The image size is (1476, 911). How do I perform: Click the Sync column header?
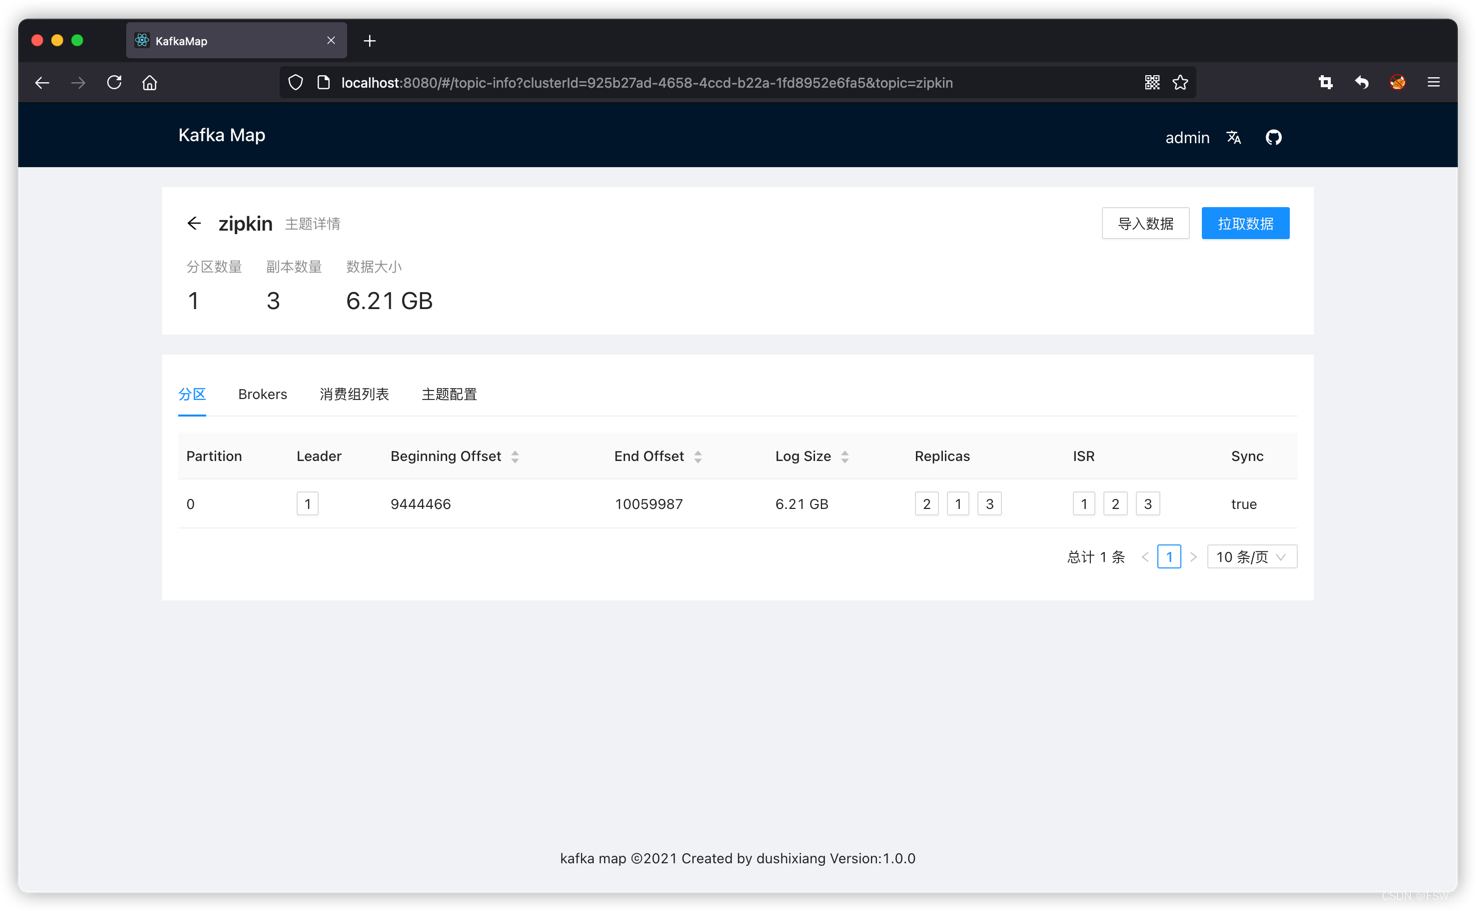1247,456
